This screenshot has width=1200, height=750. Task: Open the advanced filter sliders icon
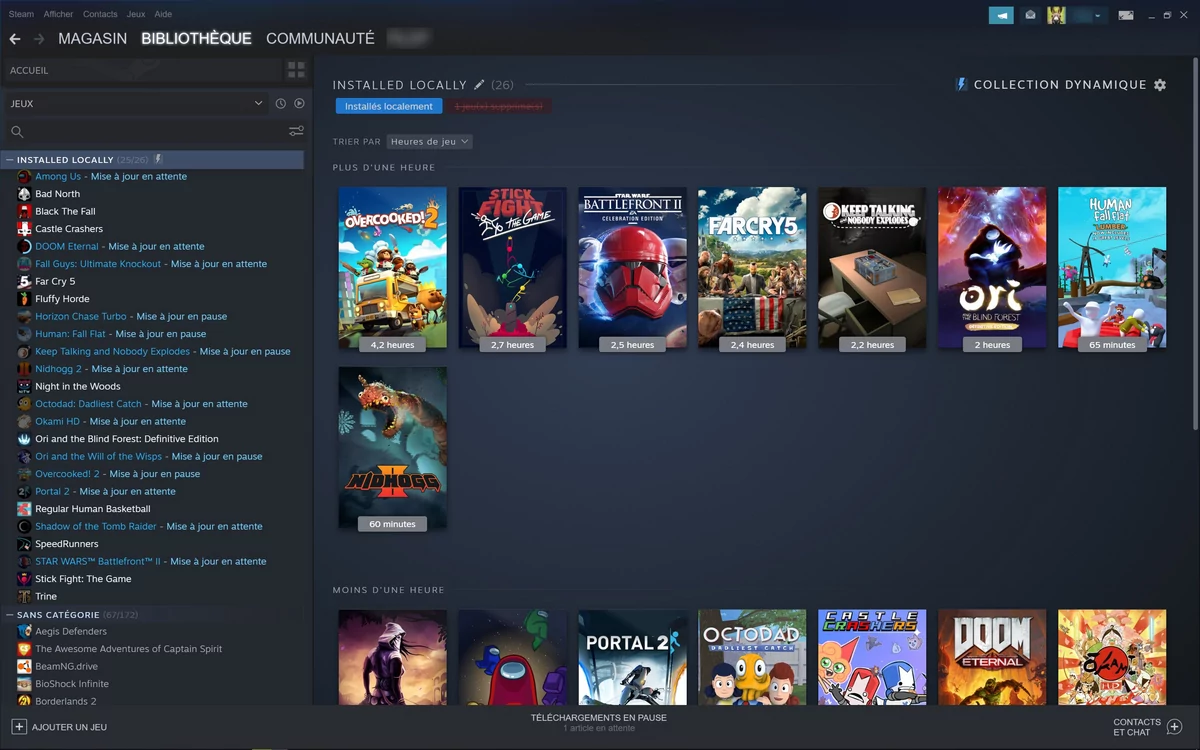(296, 131)
